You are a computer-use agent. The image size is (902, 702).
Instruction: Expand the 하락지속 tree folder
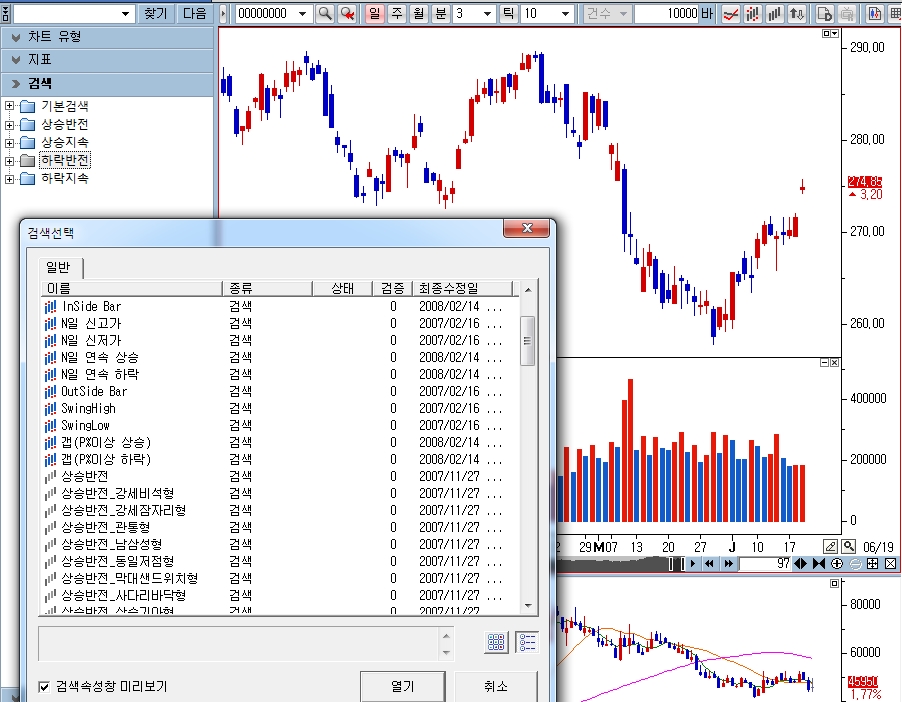coord(10,179)
